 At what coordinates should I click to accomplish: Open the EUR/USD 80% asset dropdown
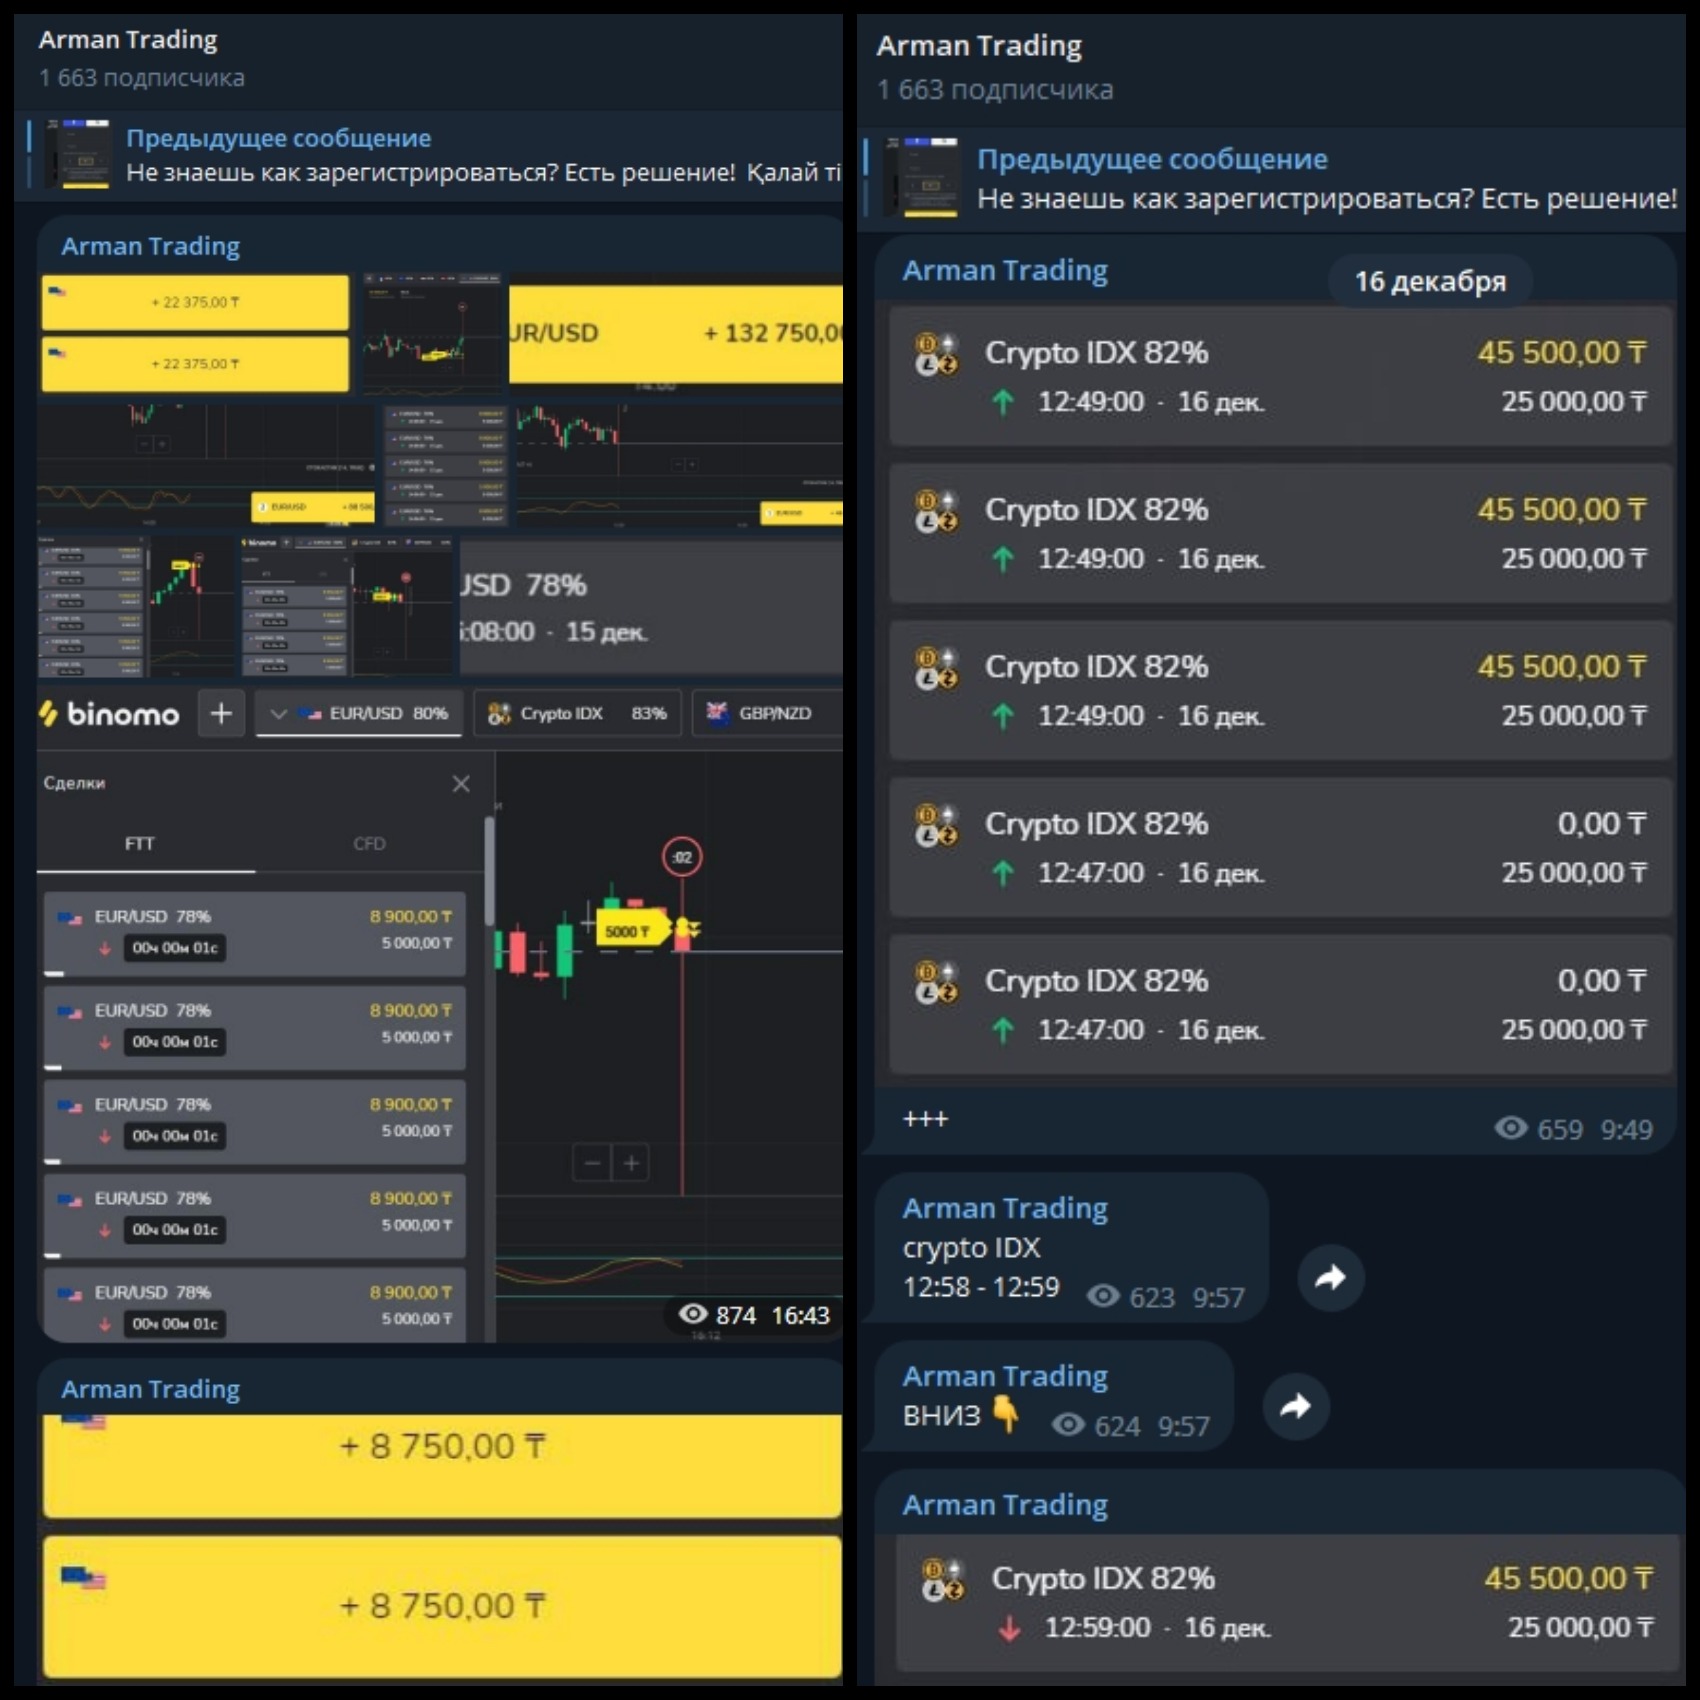click(359, 714)
